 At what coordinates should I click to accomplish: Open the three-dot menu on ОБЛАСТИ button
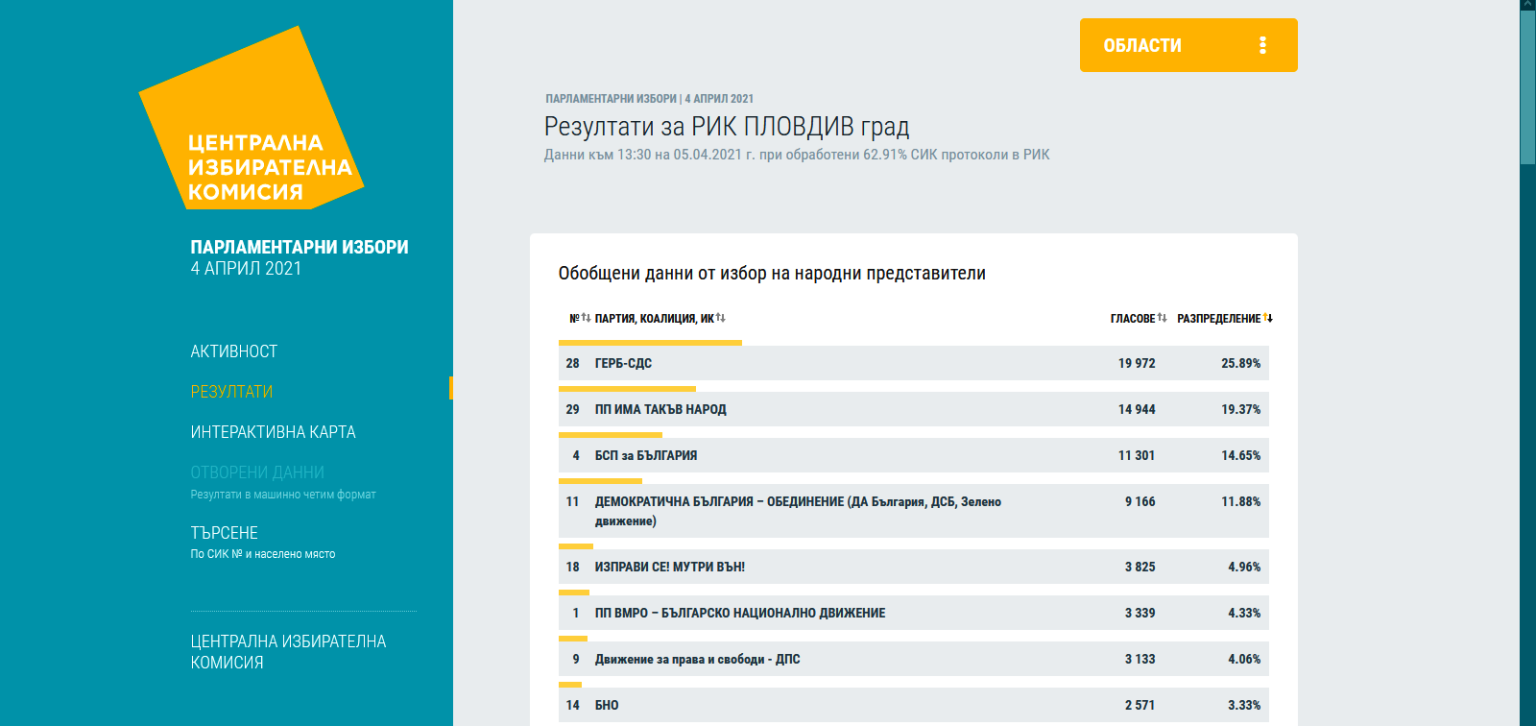tap(1263, 45)
